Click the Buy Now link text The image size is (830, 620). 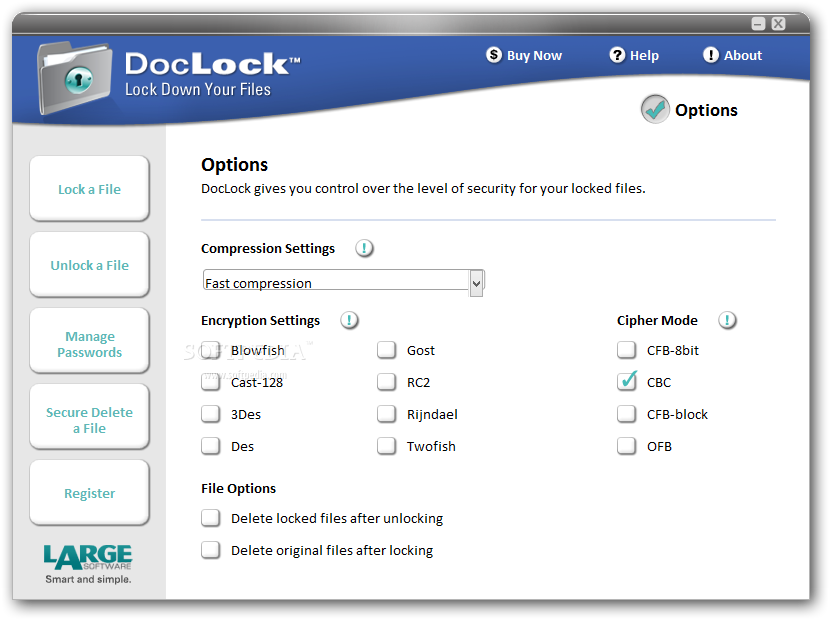[534, 56]
